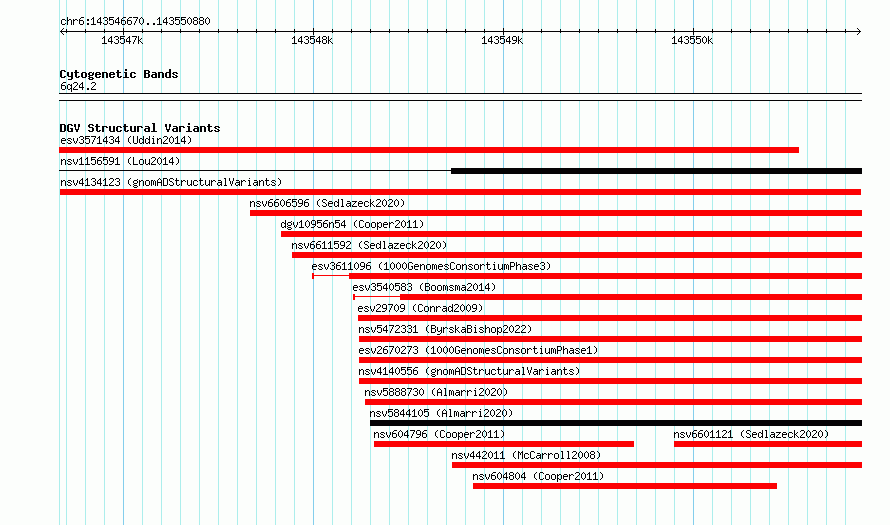
Task: Click the chr6:143546670..143550880 coordinates text
Action: click(x=135, y=21)
